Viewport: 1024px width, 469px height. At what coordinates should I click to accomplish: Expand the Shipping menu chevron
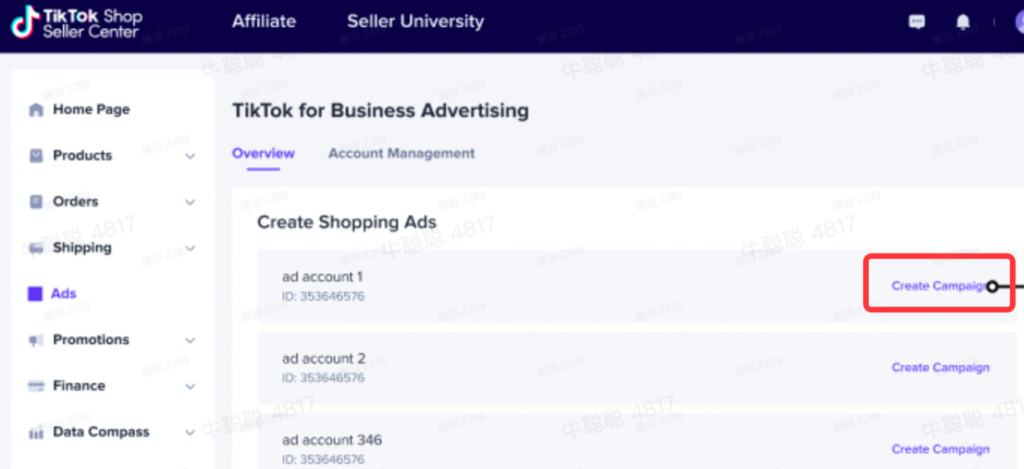[x=190, y=248]
